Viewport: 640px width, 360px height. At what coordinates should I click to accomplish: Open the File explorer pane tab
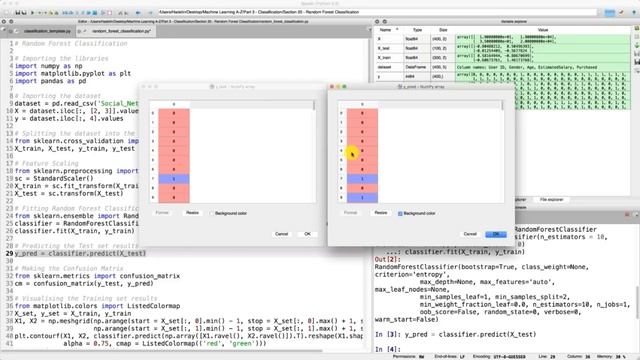coord(551,200)
